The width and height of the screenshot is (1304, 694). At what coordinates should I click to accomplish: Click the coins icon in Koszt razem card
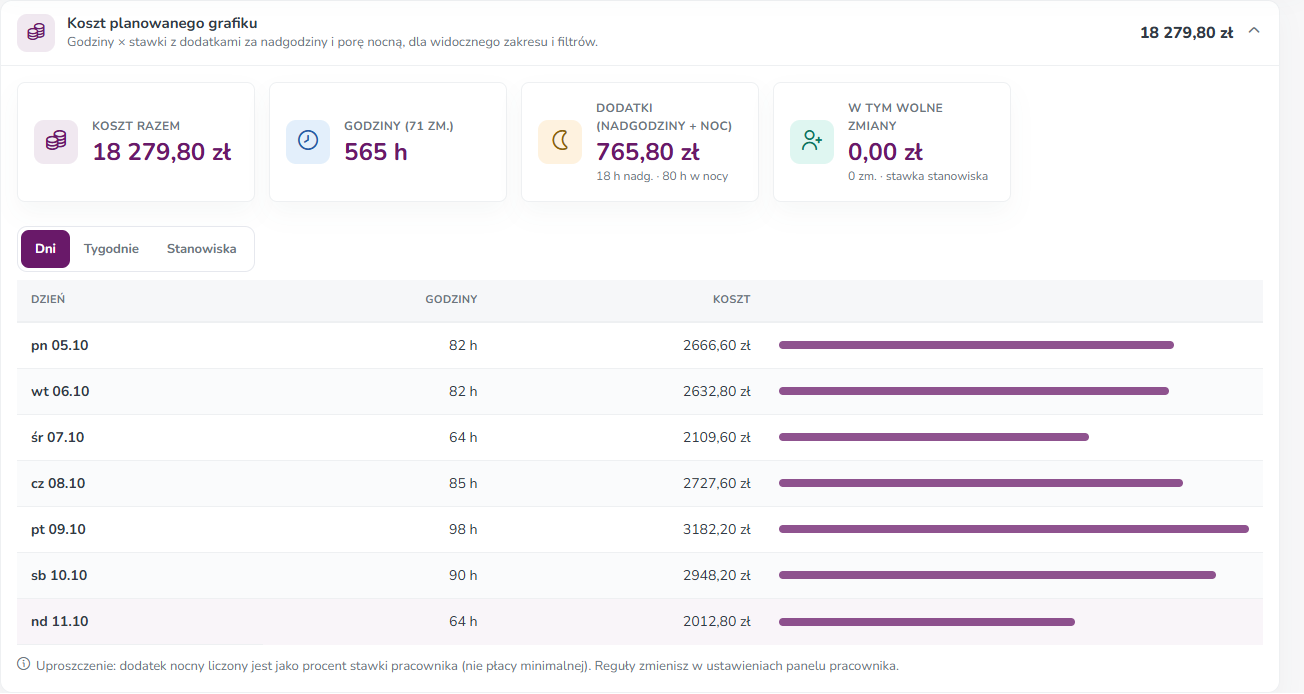[x=56, y=142]
